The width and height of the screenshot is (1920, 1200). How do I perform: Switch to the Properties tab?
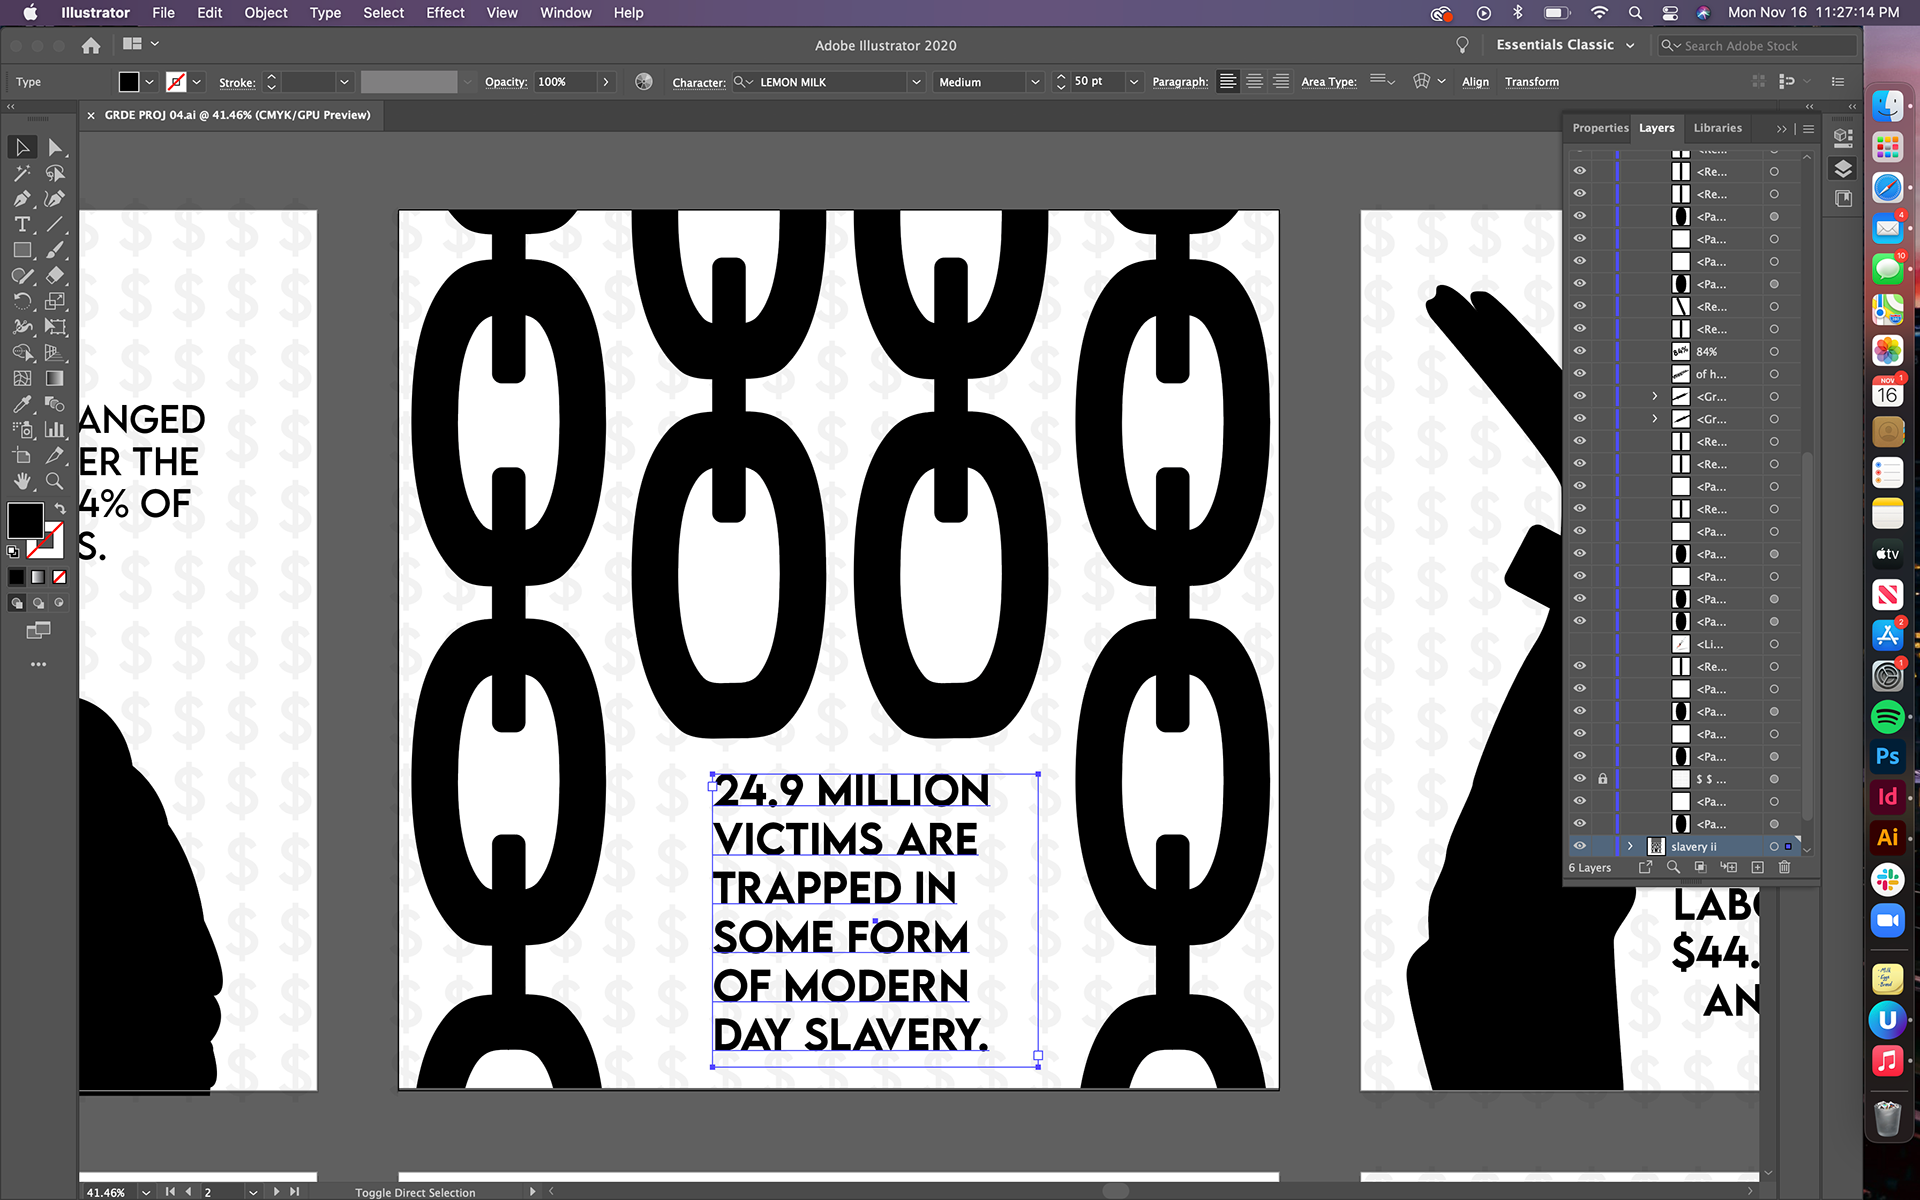1600,128
